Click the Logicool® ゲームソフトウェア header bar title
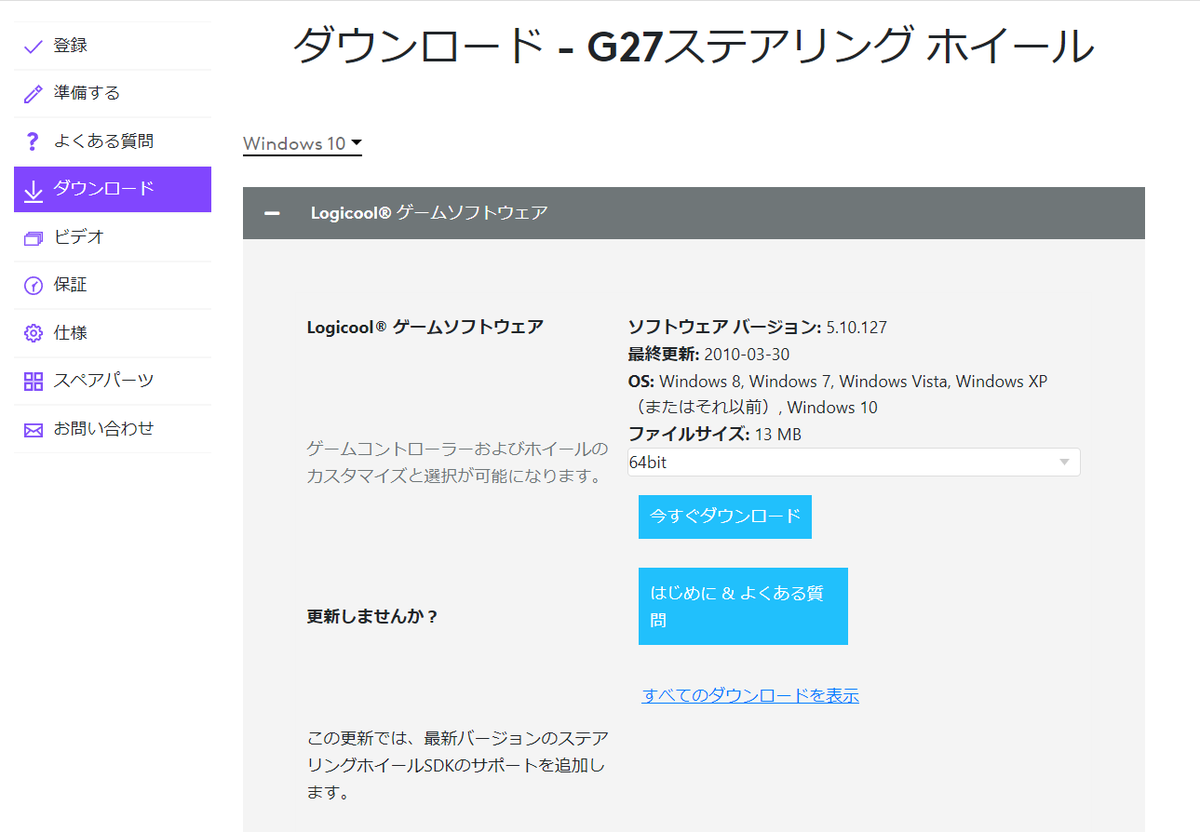The width and height of the screenshot is (1200, 832). (x=429, y=213)
